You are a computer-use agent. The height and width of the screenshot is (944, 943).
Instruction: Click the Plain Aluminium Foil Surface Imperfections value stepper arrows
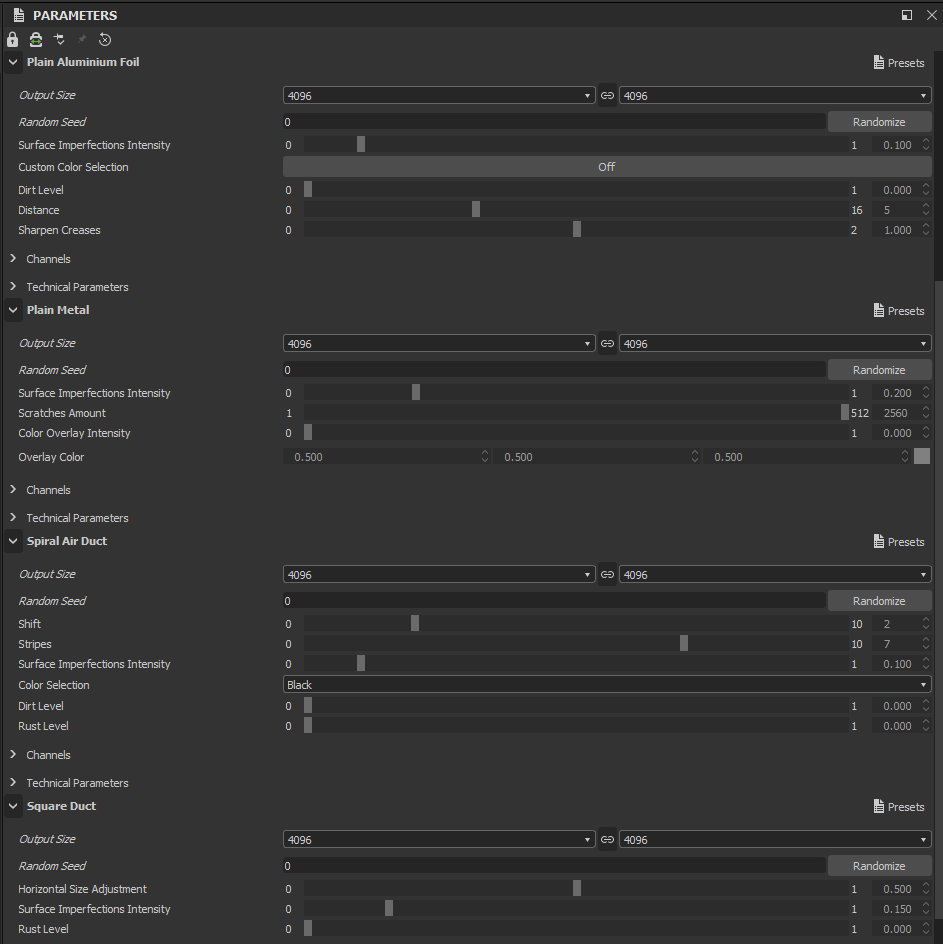(x=926, y=144)
